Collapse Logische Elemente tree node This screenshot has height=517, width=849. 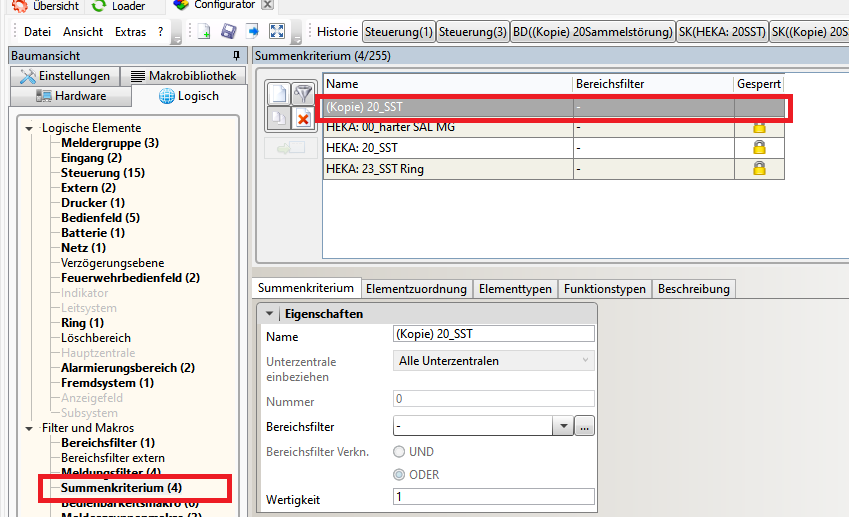29,128
